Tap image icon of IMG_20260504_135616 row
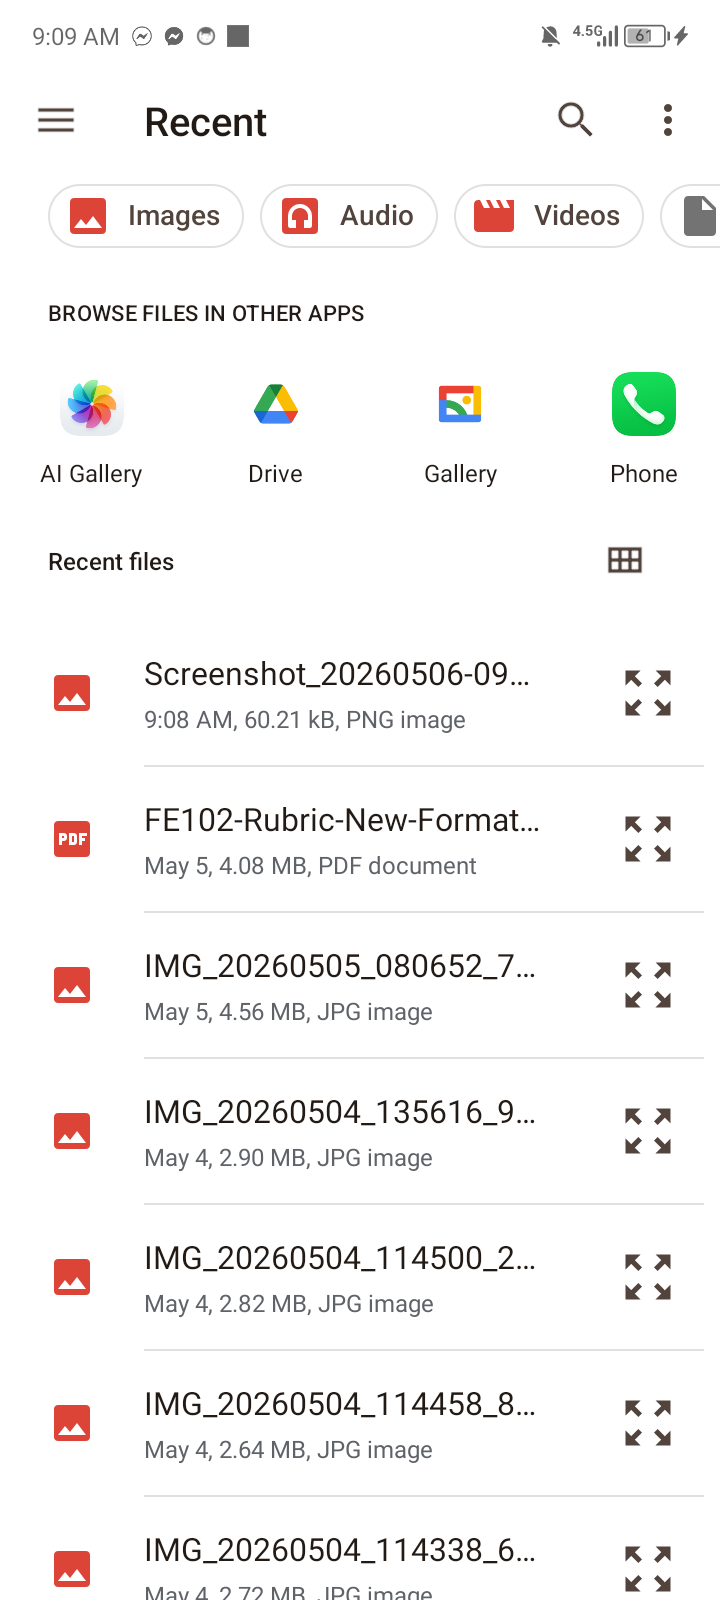Image resolution: width=720 pixels, height=1600 pixels. point(72,1131)
